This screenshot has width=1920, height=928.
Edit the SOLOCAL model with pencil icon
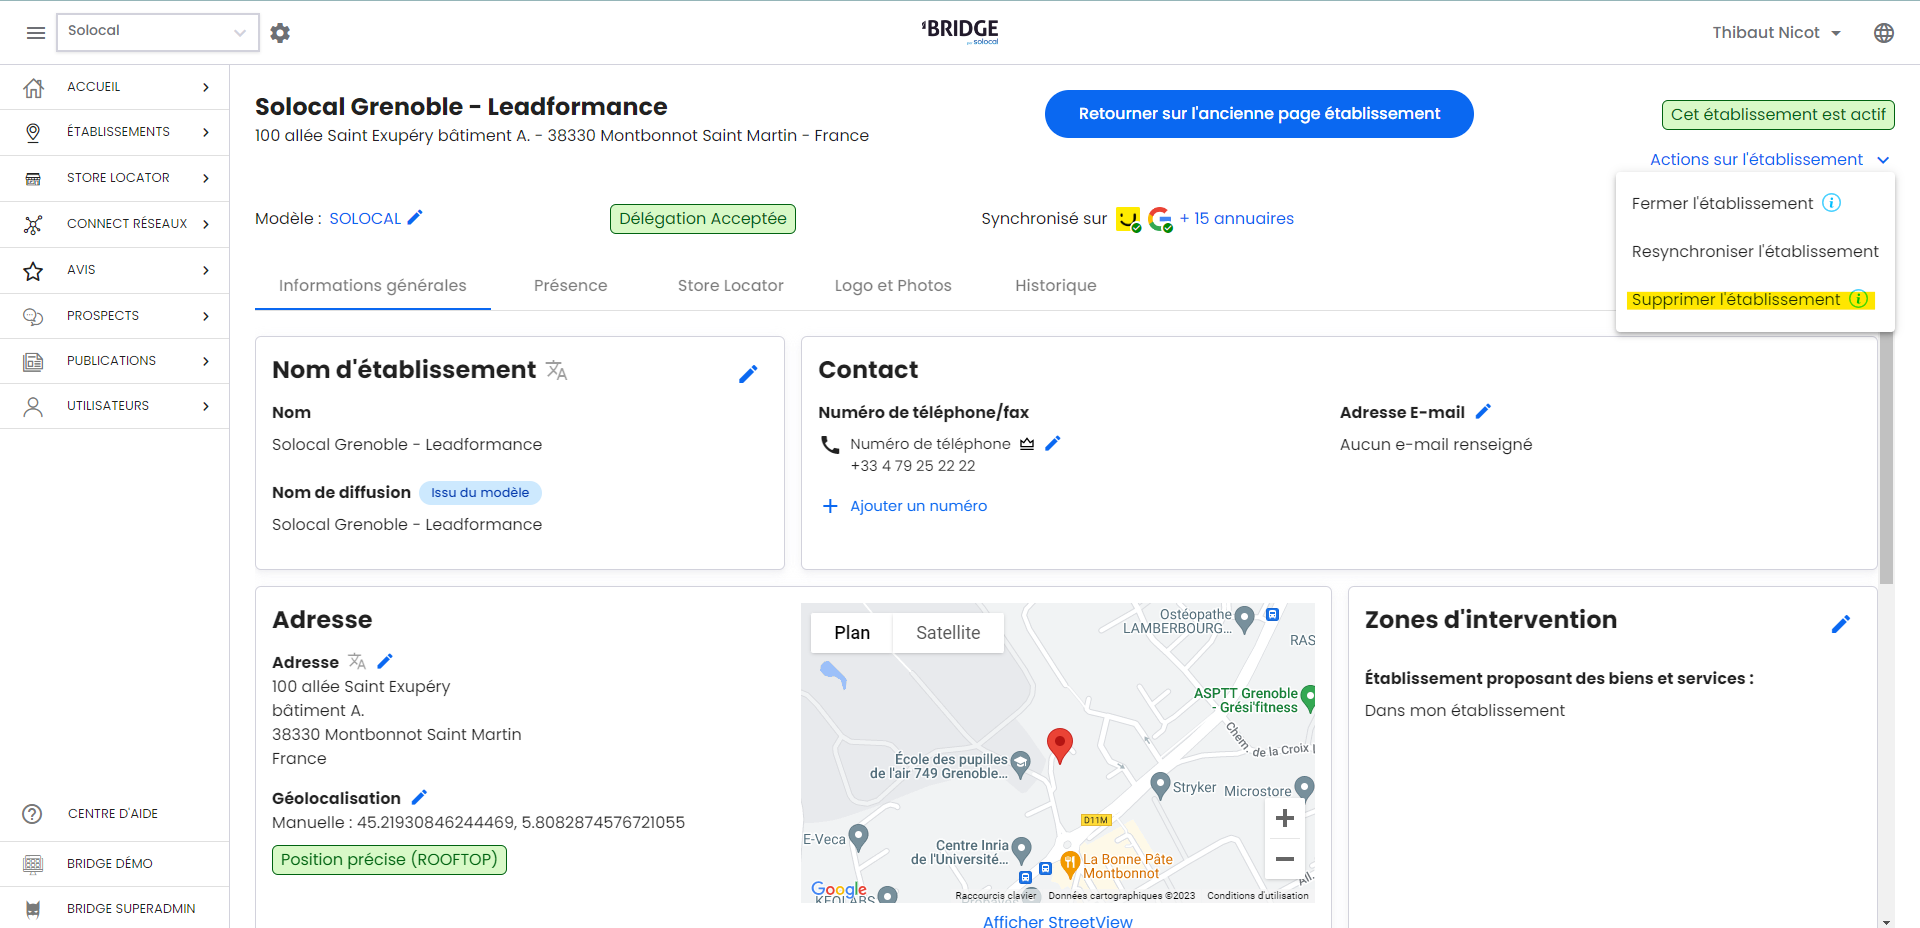[415, 218]
